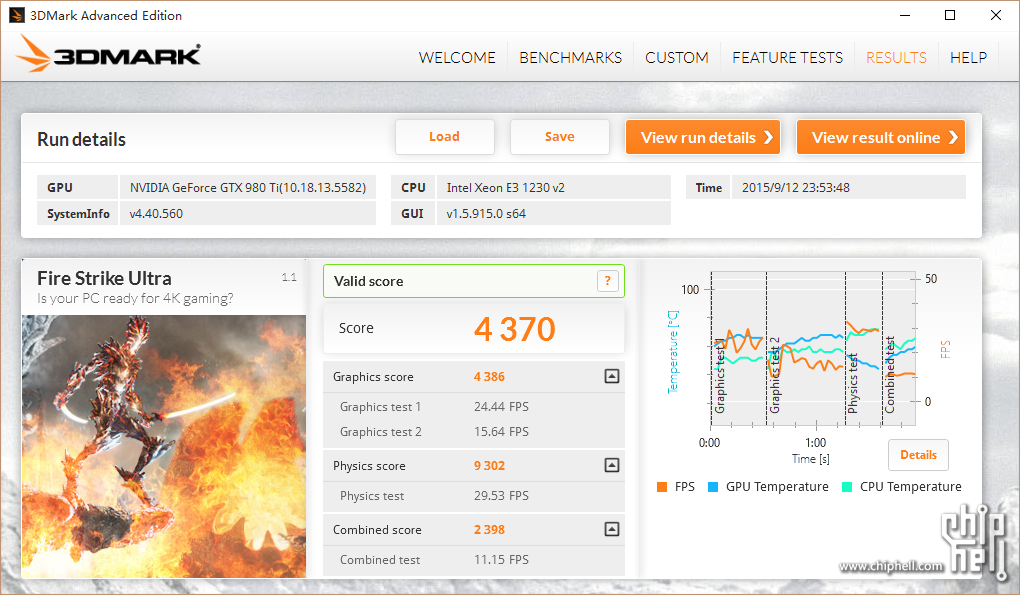
Task: Click the SystemInfo value v4.40.560
Action: pyautogui.click(x=156, y=213)
